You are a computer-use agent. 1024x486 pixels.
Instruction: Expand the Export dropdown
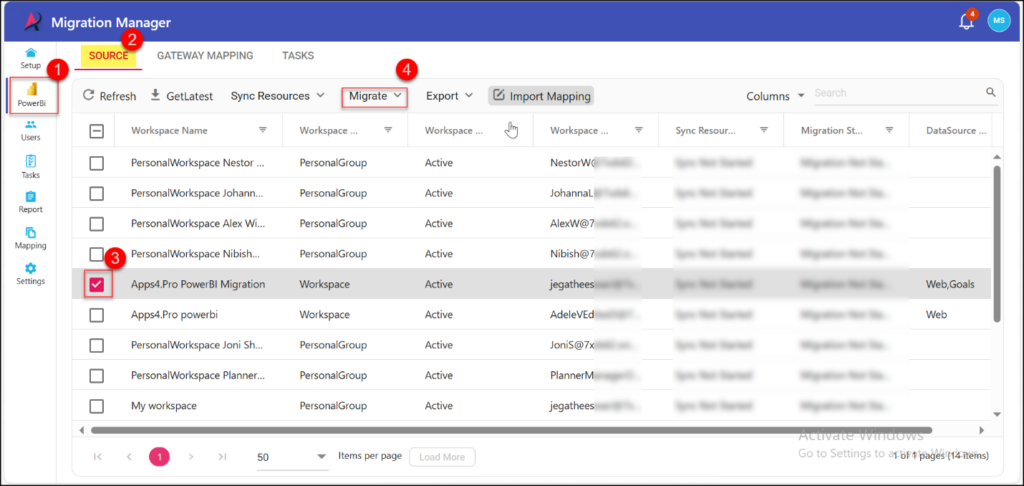click(x=449, y=95)
